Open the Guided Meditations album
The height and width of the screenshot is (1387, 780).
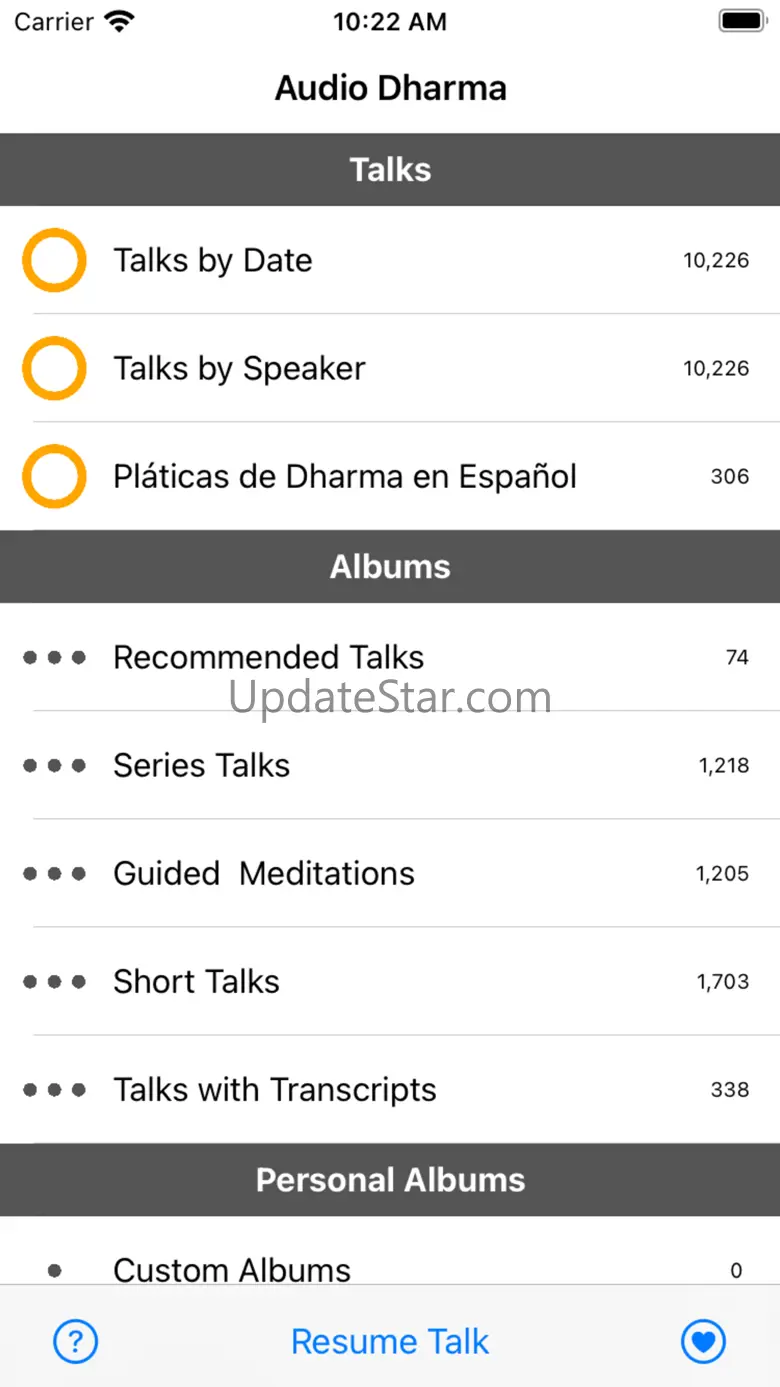[263, 873]
